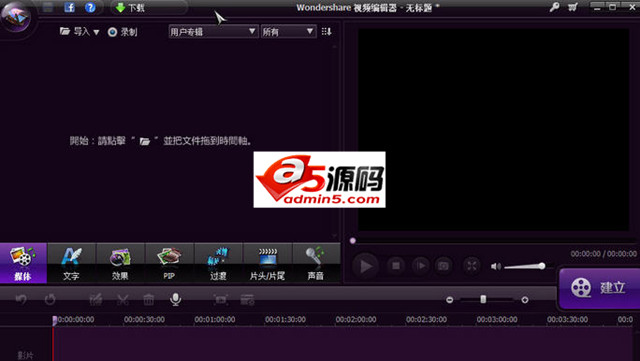Click the folder icon in the start hint
This screenshot has width=640, height=361.
(145, 141)
